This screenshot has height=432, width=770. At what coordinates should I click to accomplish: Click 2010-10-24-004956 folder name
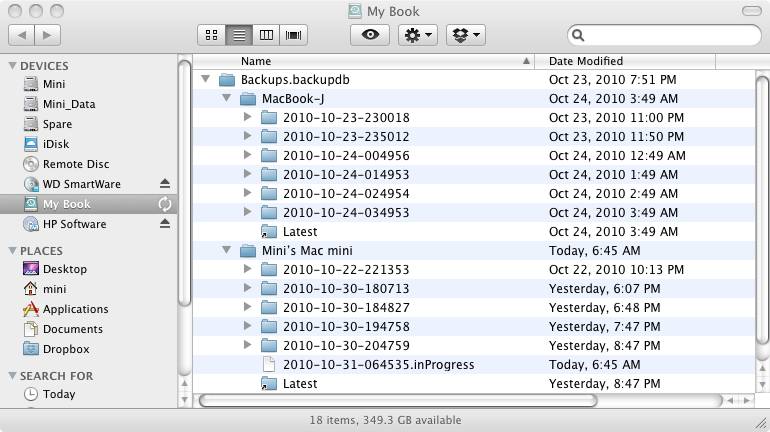click(346, 156)
